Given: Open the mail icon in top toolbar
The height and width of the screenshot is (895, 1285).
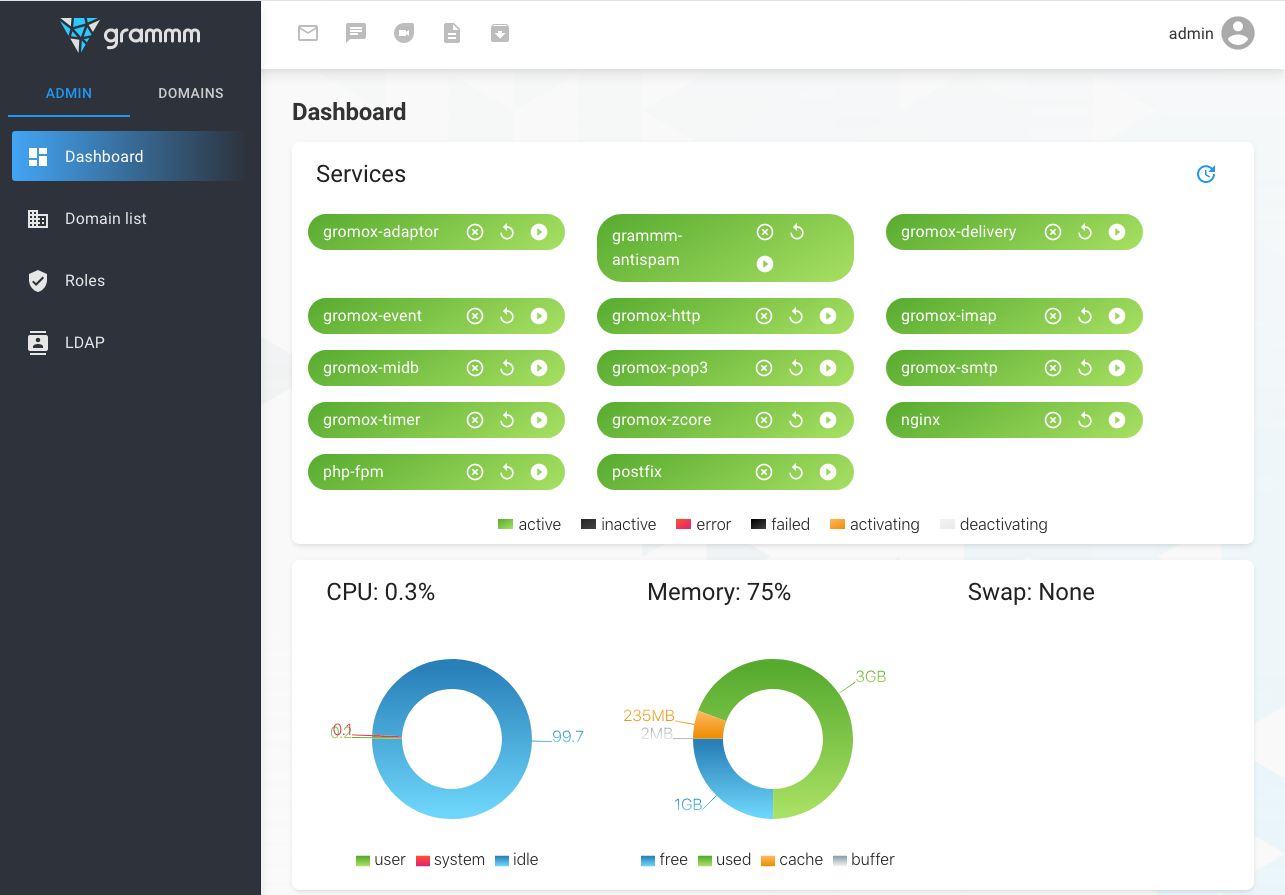Looking at the screenshot, I should pos(308,33).
